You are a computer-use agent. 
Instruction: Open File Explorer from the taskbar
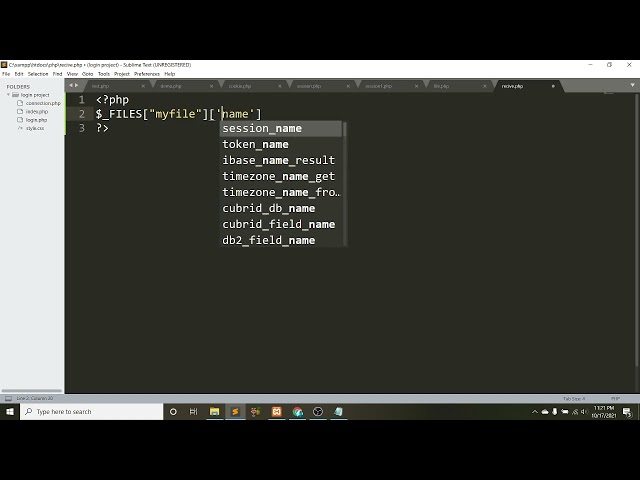(x=214, y=412)
